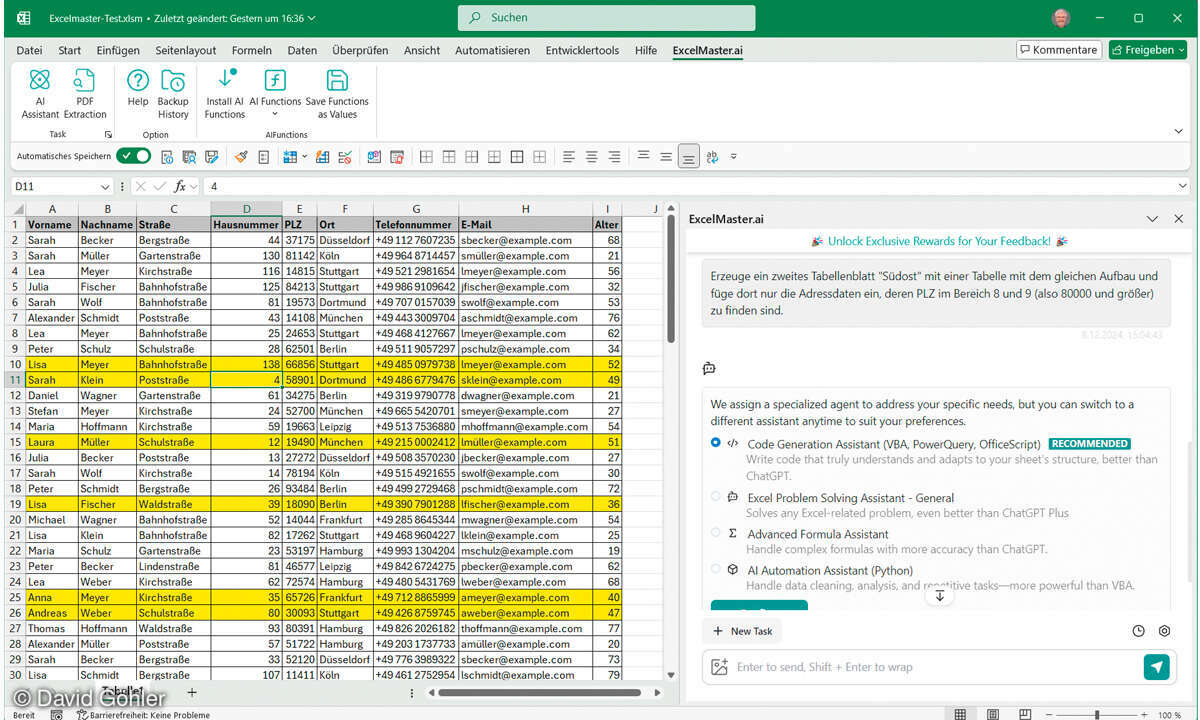Select the ExcelMaster.ai ribbon tab
This screenshot has height=720, width=1200.
click(x=707, y=50)
